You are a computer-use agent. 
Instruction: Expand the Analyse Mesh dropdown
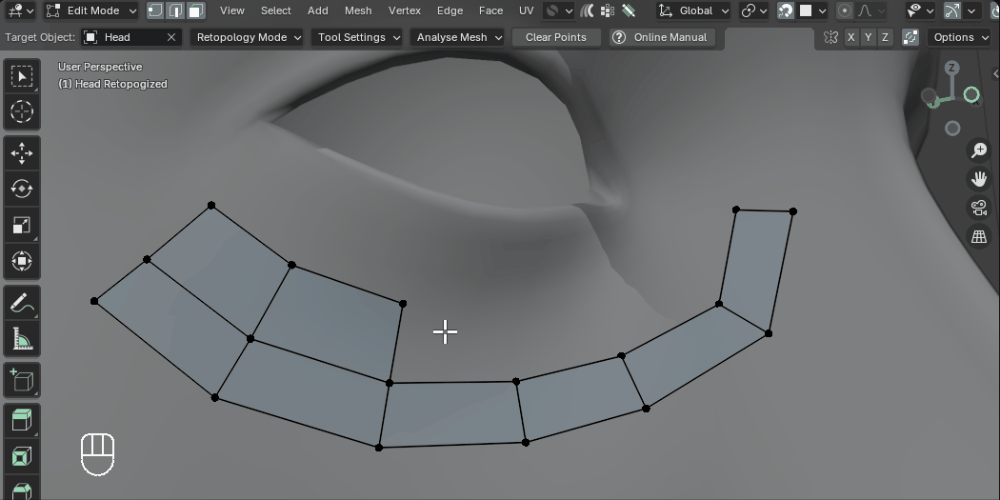[x=458, y=37]
